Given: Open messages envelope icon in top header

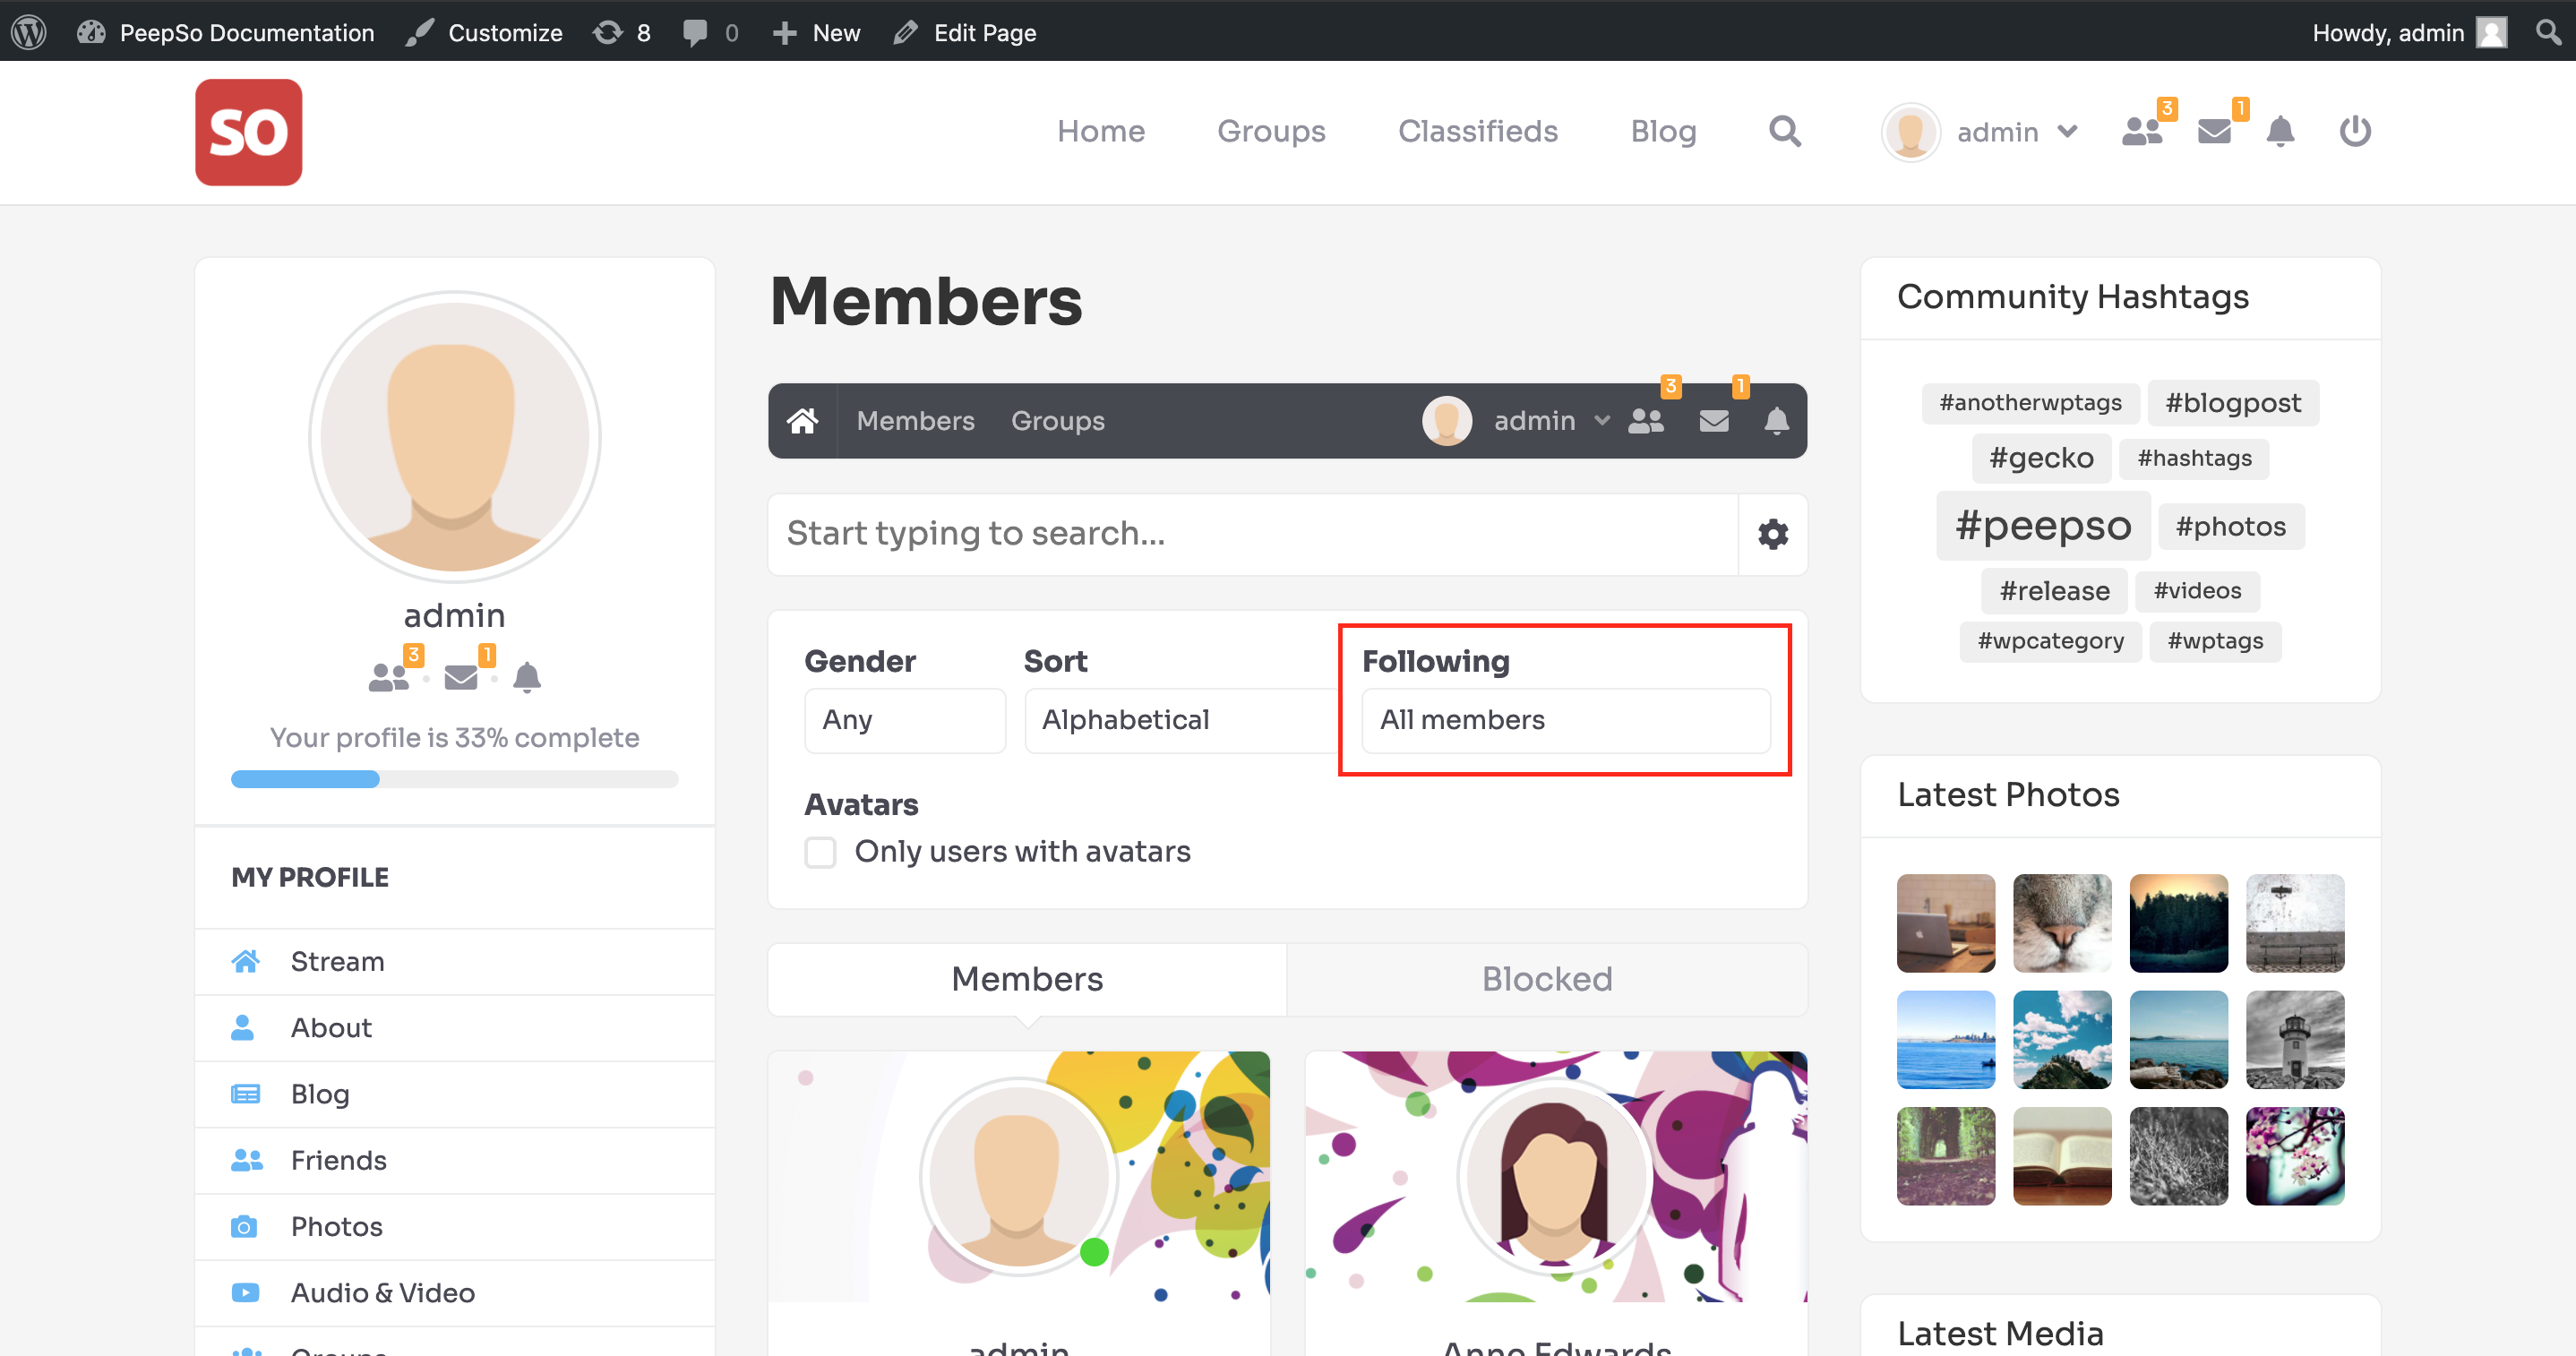Looking at the screenshot, I should (x=2214, y=131).
